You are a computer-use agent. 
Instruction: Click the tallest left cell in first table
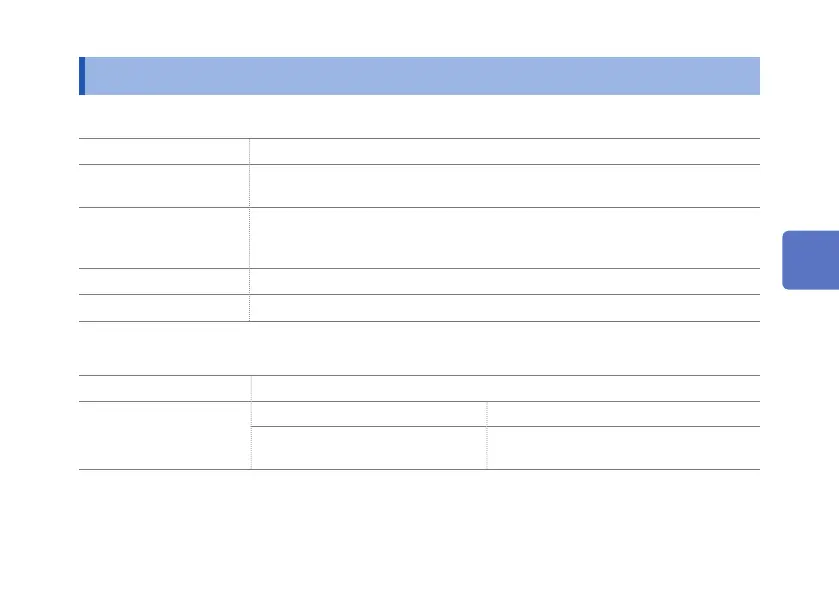pyautogui.click(x=164, y=237)
